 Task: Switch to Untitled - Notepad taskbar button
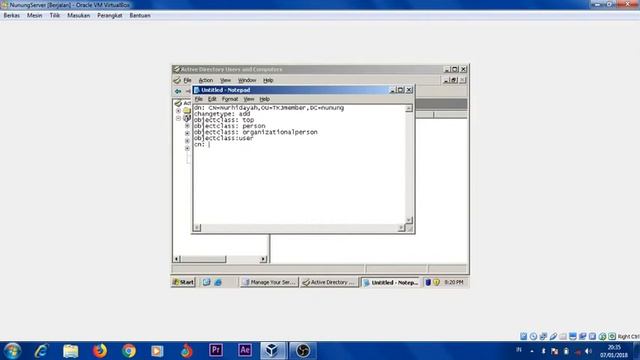[x=390, y=282]
